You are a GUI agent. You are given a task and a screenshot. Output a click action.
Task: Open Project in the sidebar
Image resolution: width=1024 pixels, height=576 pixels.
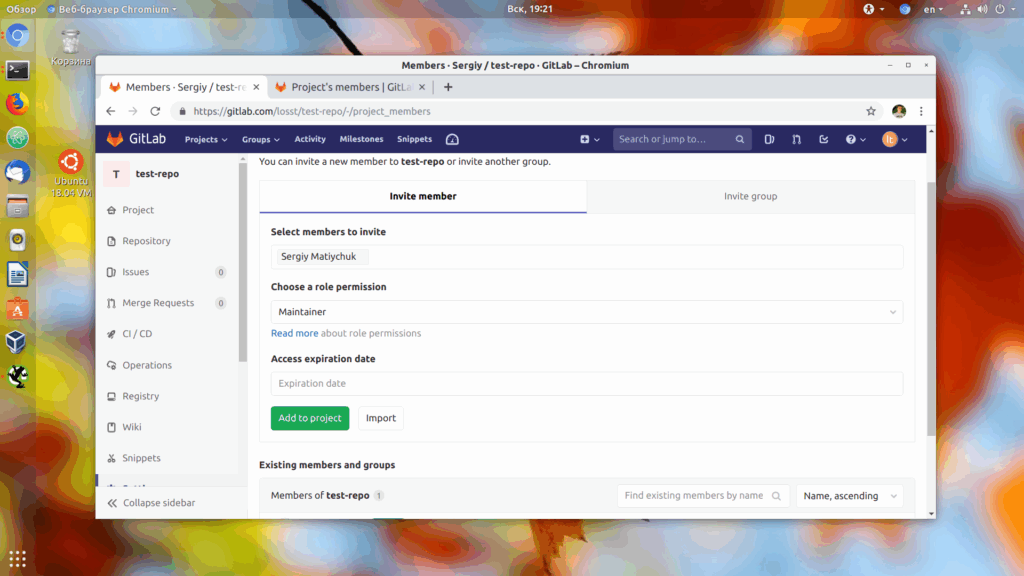[138, 210]
